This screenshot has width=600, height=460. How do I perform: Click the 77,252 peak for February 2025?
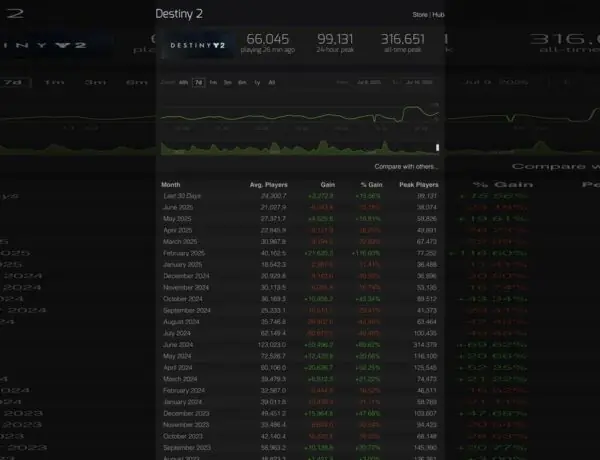[x=427, y=253]
